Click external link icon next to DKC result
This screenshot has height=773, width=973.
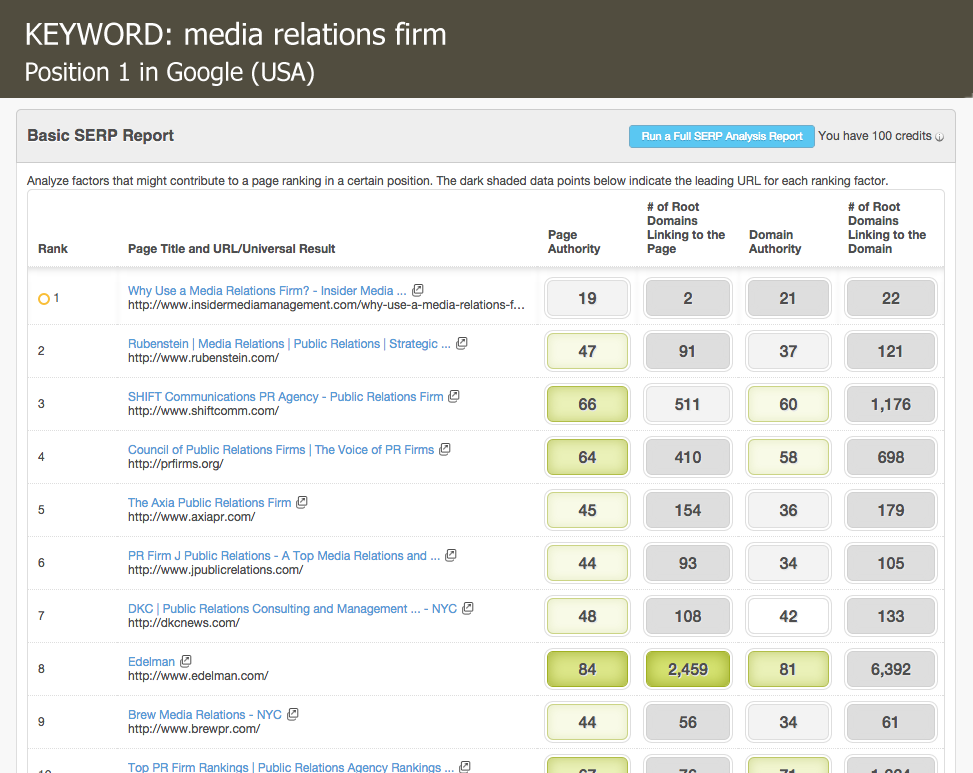click(x=468, y=608)
